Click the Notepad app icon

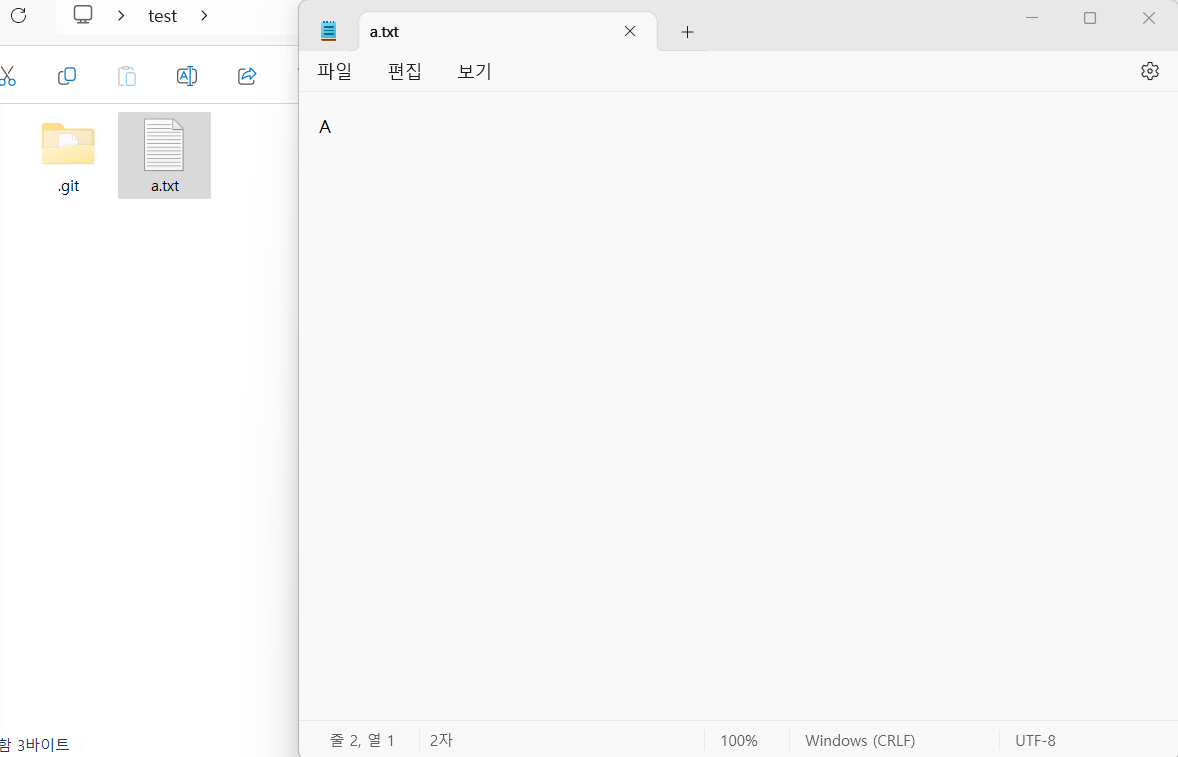(328, 31)
